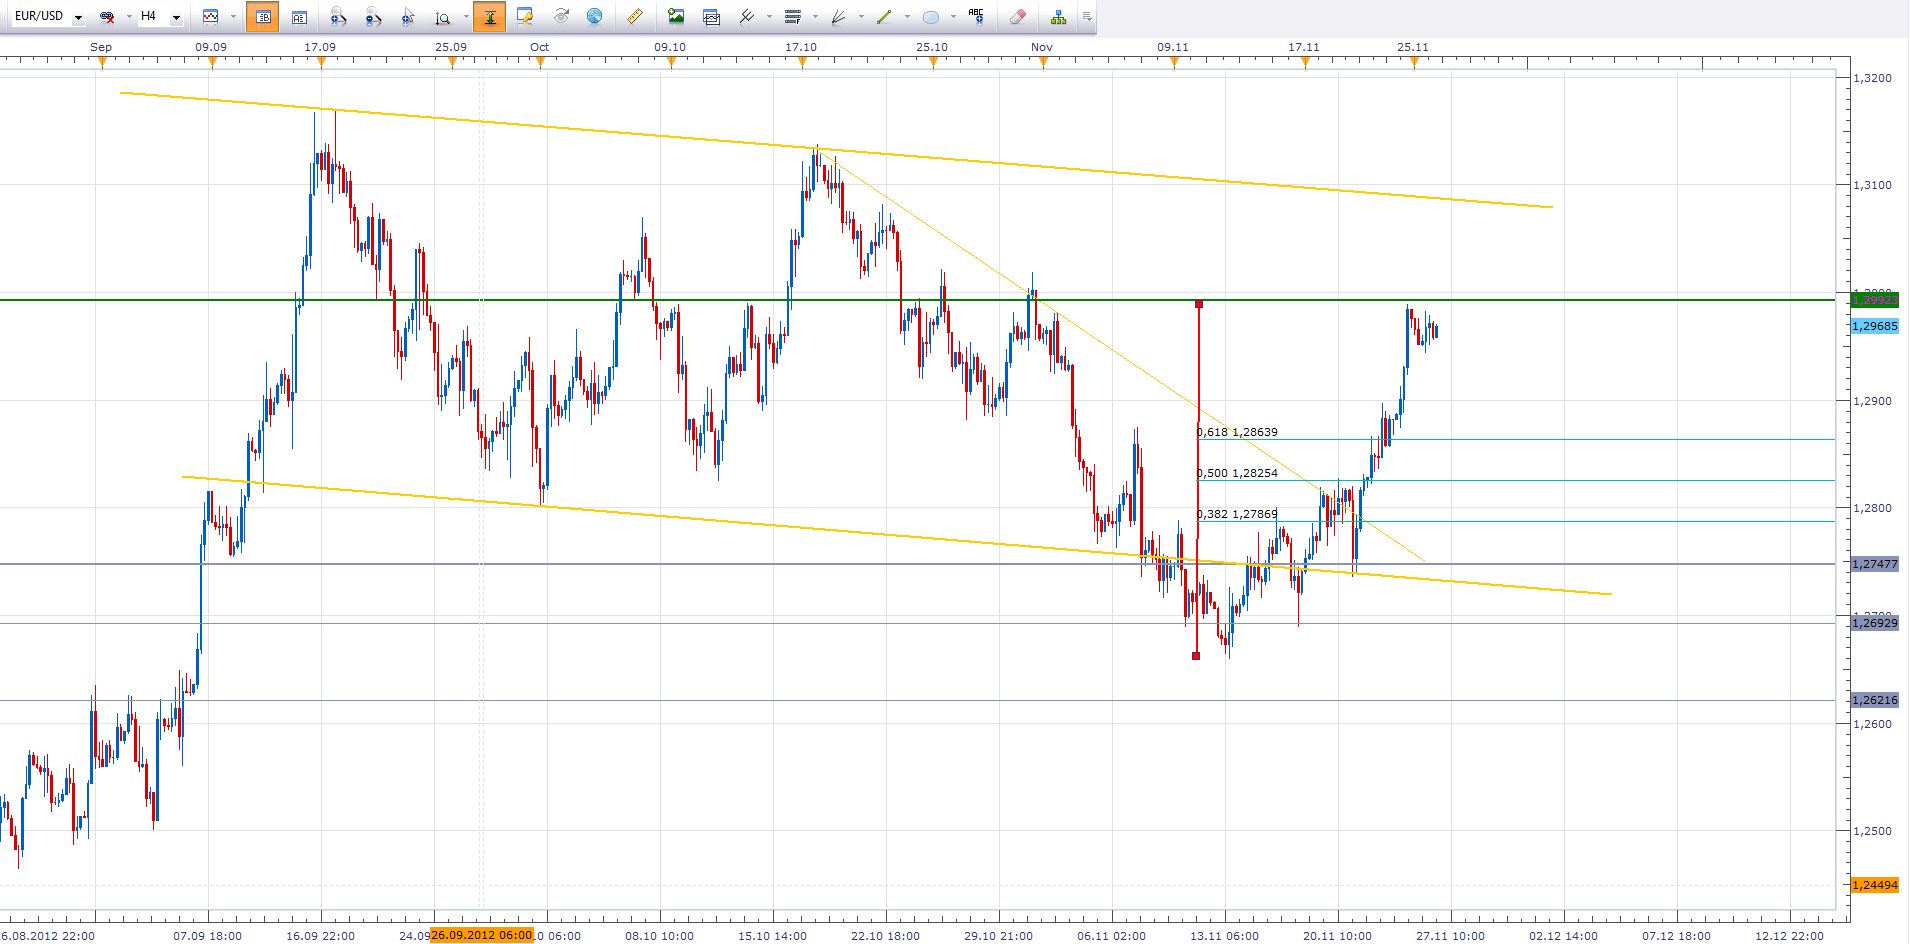Click the green 1,29923 price level label
Image resolution: width=1910 pixels, height=944 pixels.
(x=1874, y=299)
